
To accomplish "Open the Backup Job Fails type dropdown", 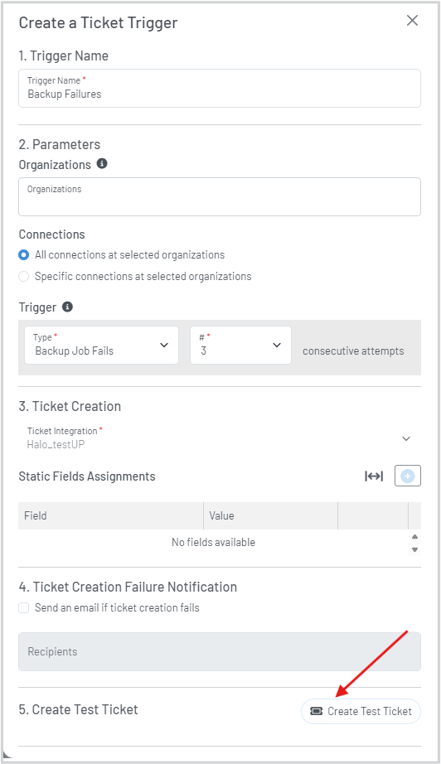I will tap(101, 345).
